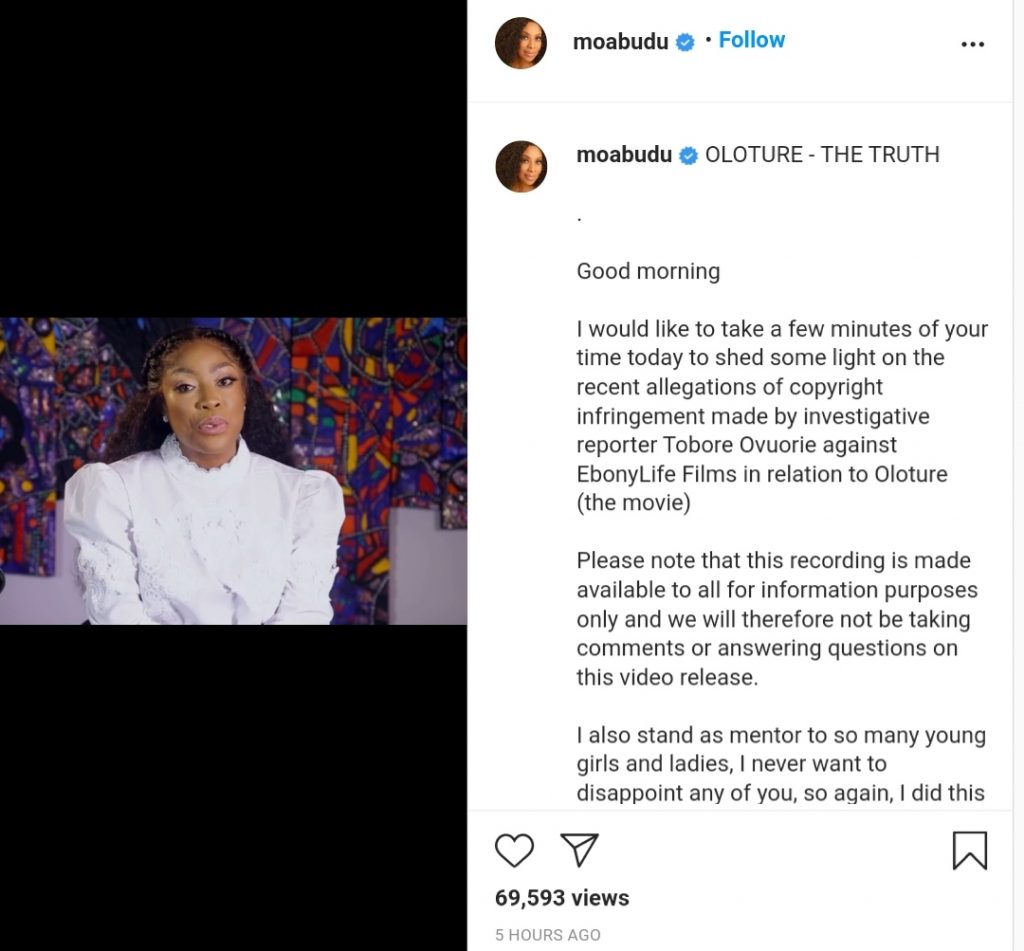
Task: Like the post with the heart icon
Action: pos(514,850)
